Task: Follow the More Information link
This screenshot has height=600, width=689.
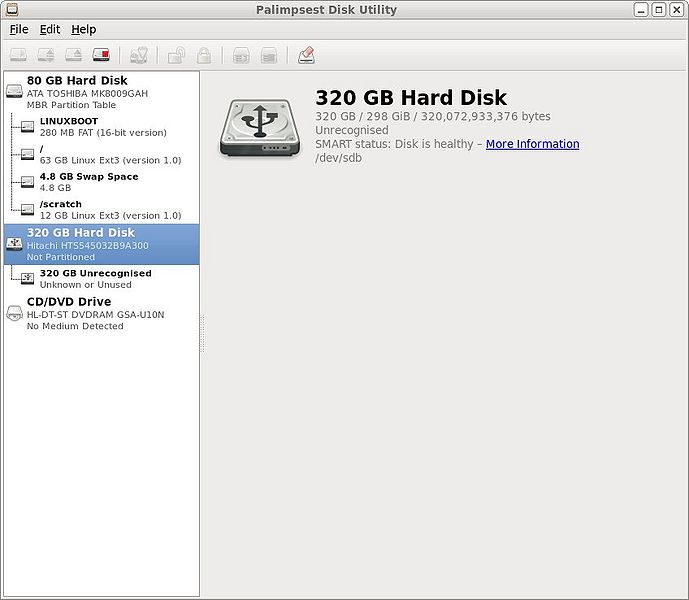Action: click(x=532, y=144)
